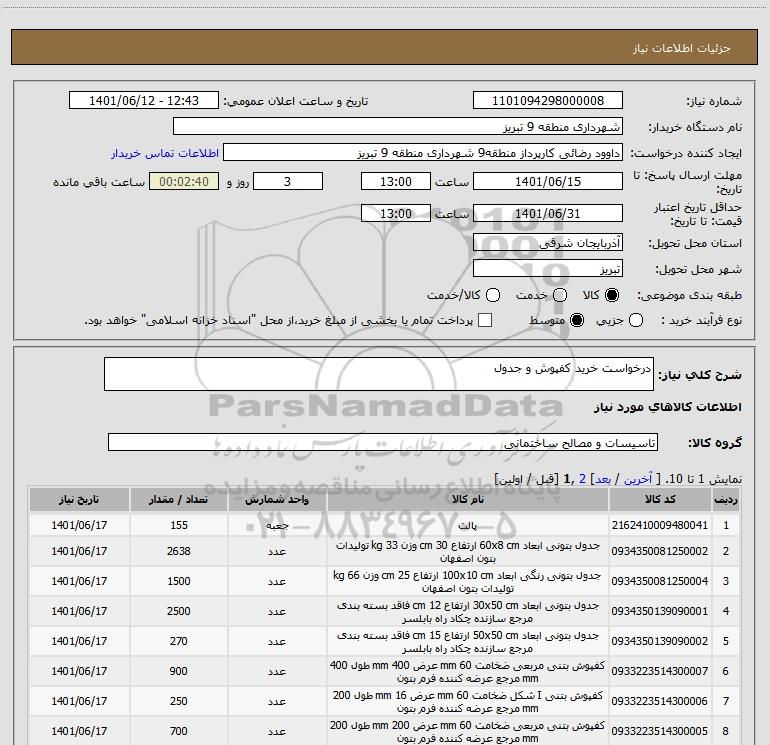Viewport: 770px width, 745px height.
Task: Click item code 0934350139090001
Action: pyautogui.click(x=660, y=611)
